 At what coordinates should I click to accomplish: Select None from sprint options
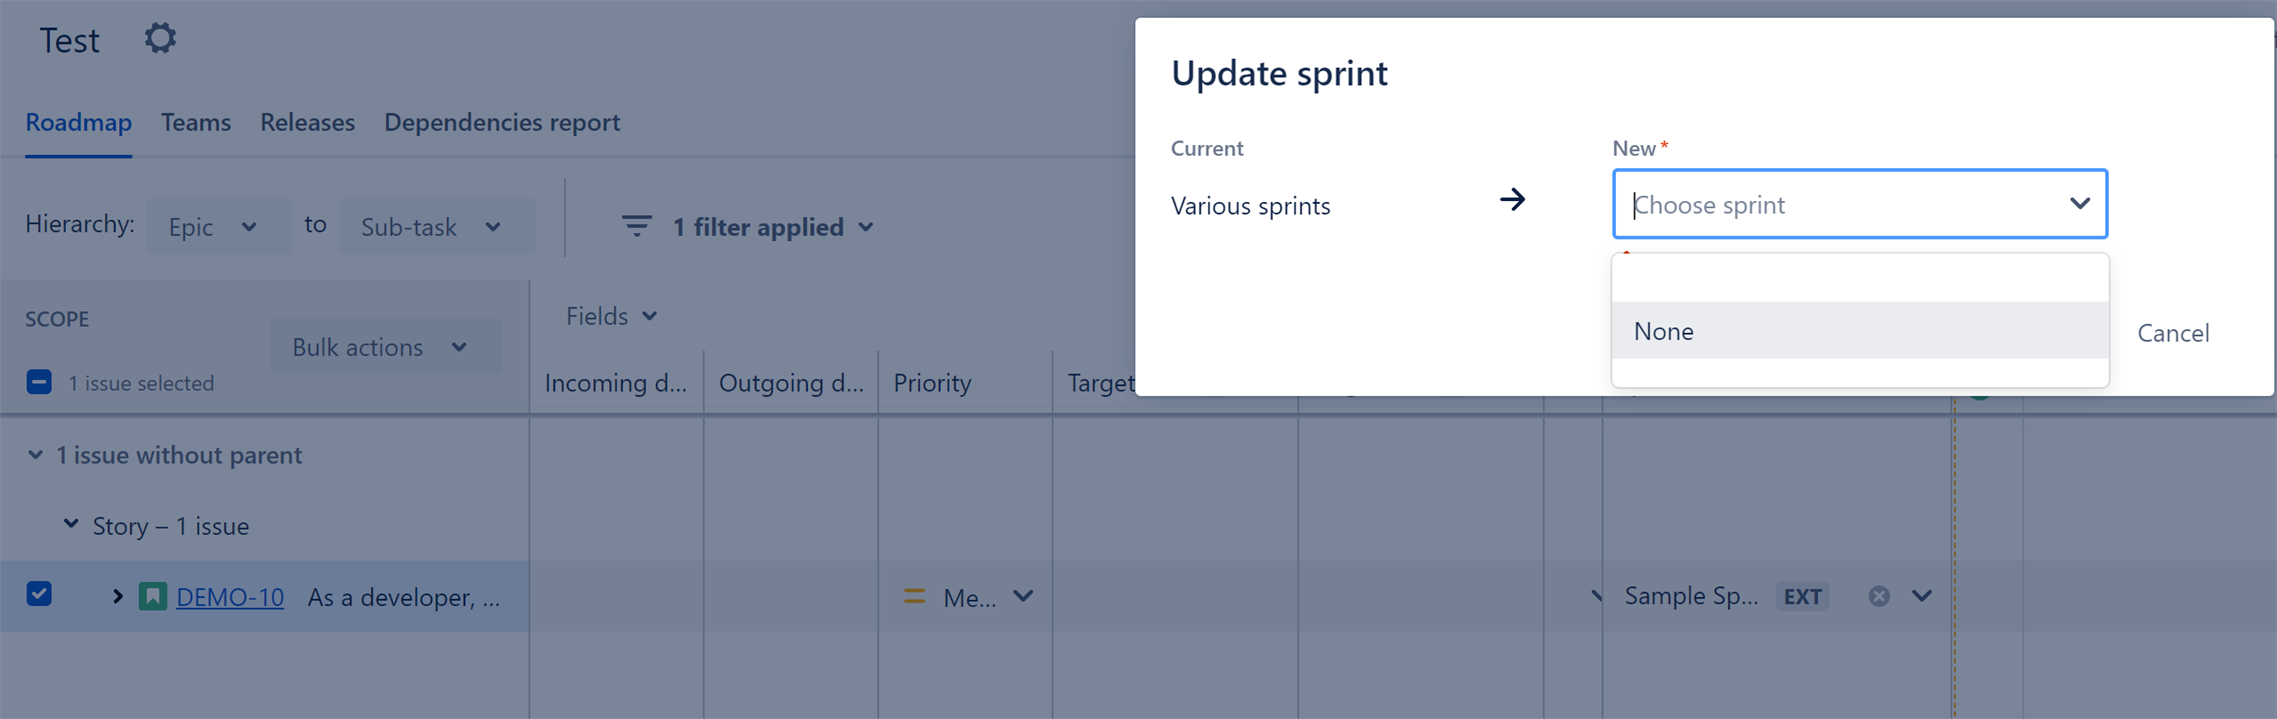pos(1860,331)
